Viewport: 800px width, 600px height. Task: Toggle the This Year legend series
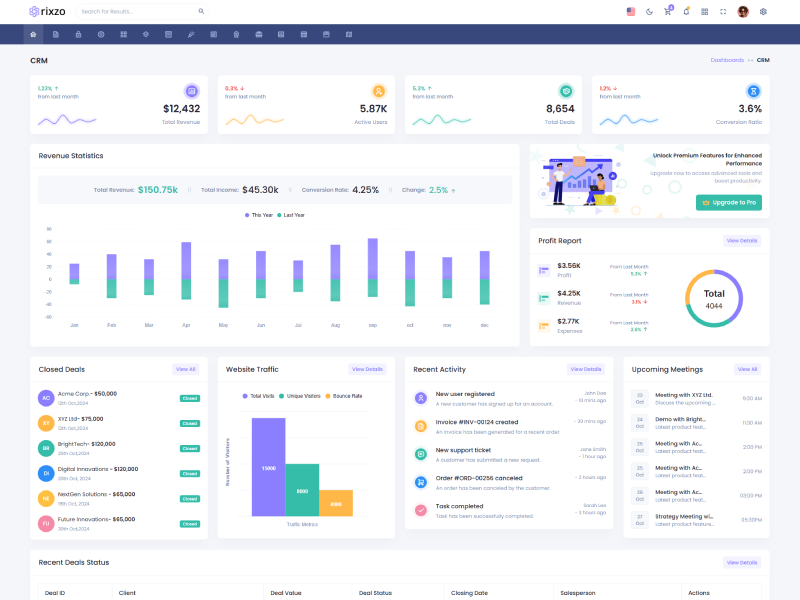click(258, 215)
